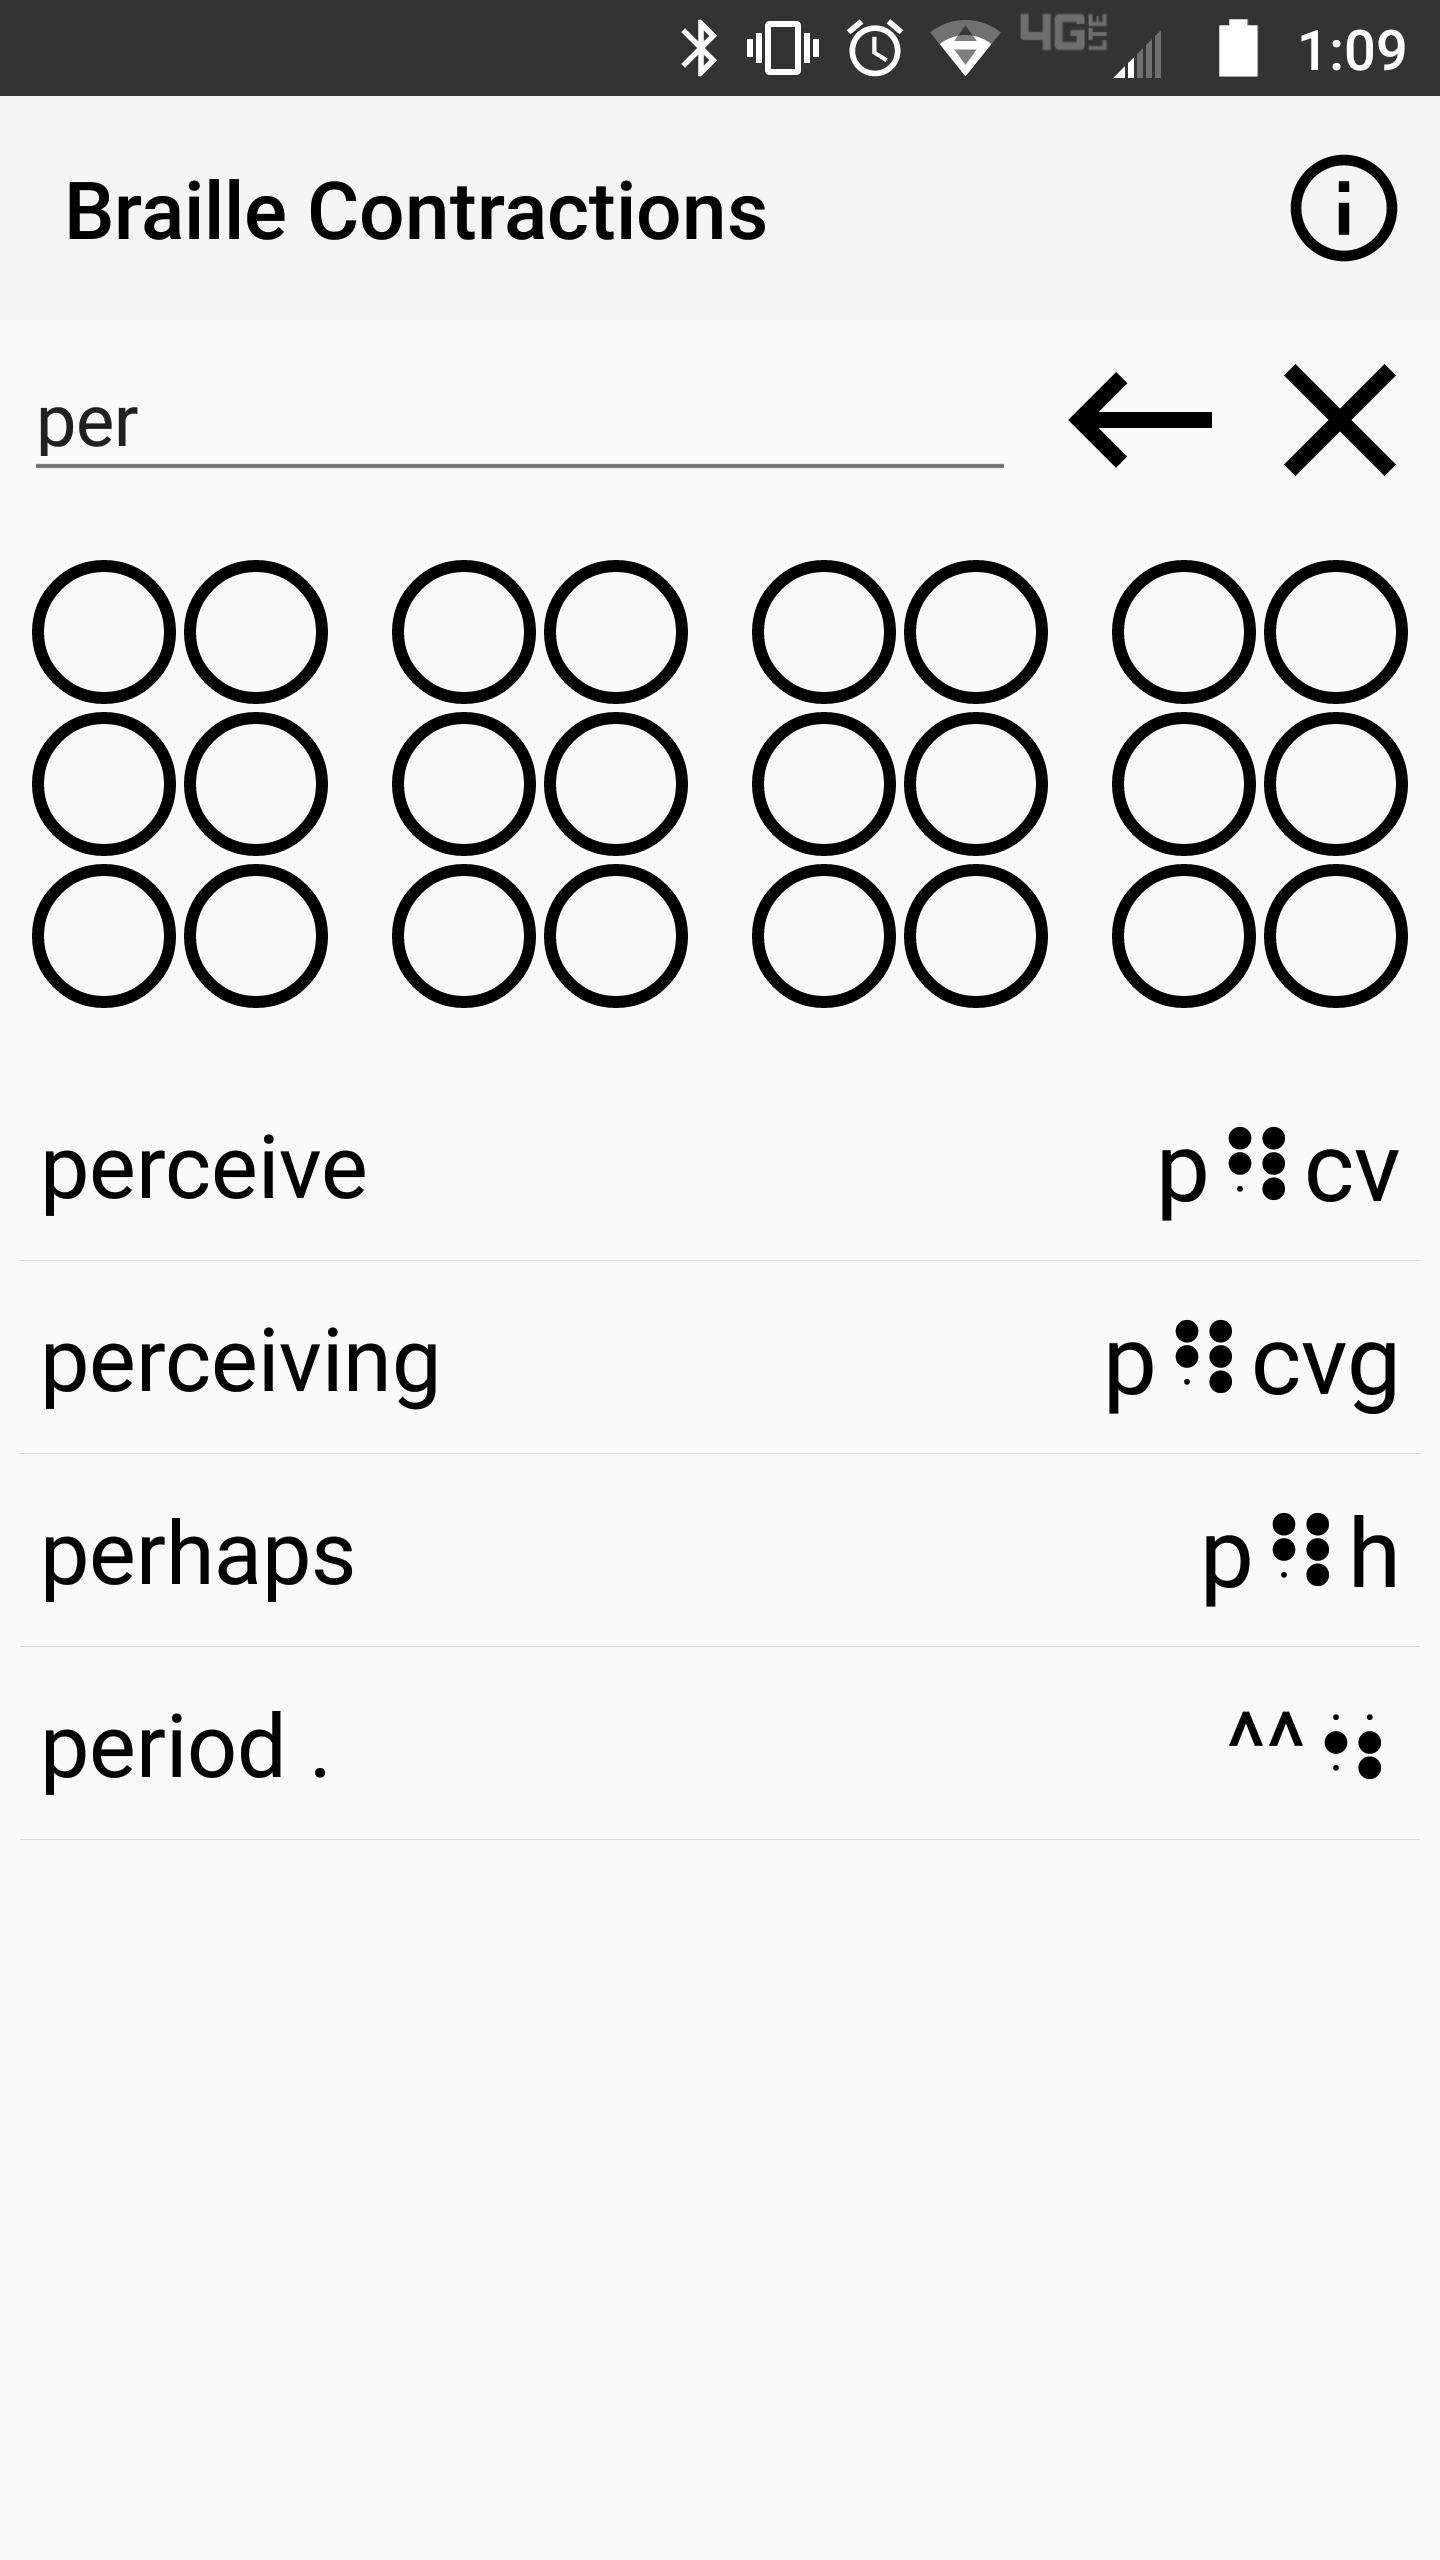Toggle bottom-right dot of fourth braille cell
Image resolution: width=1440 pixels, height=2560 pixels.
coord(1336,936)
